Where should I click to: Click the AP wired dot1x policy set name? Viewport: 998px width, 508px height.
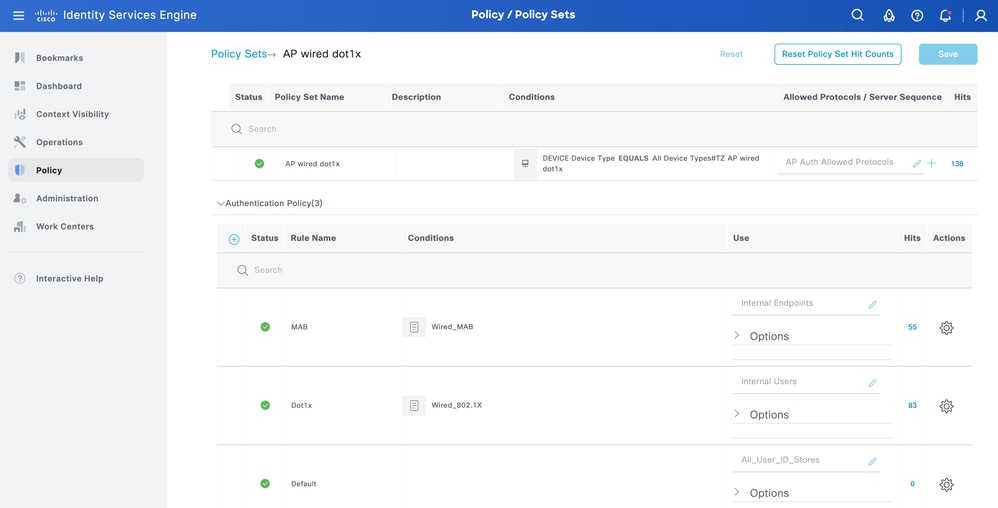pyautogui.click(x=313, y=164)
